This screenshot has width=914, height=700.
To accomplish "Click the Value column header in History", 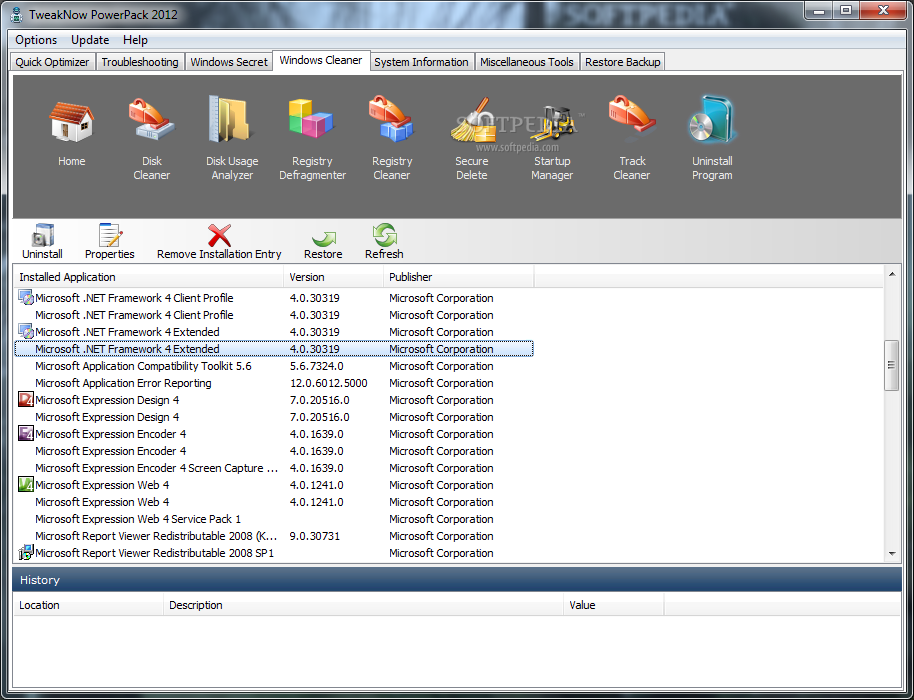I will (x=613, y=605).
